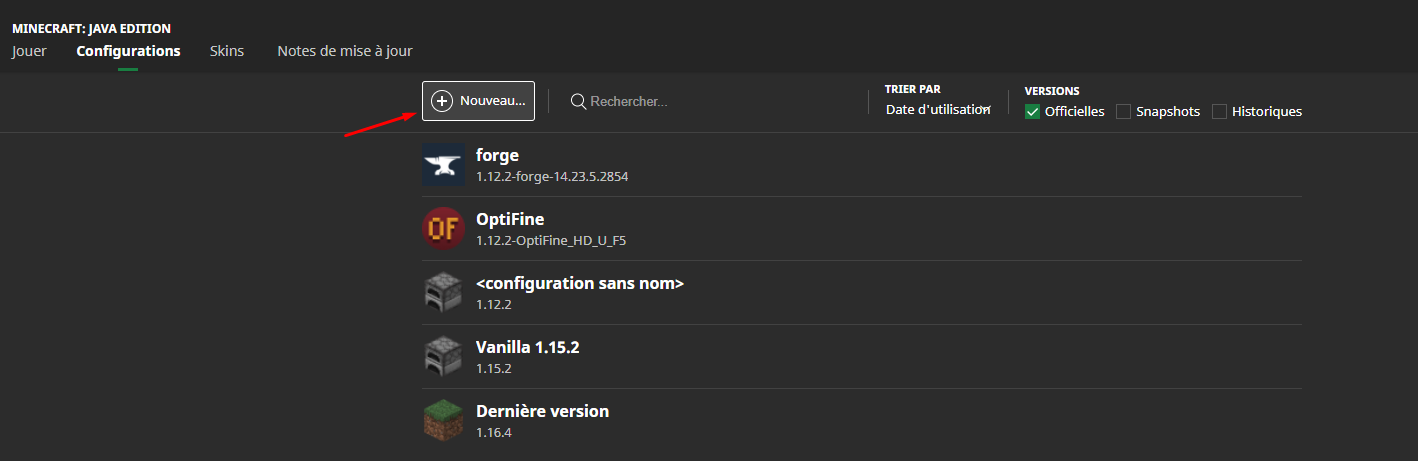Enable the Historiques versions checkbox
The height and width of the screenshot is (461, 1418).
coord(1219,112)
